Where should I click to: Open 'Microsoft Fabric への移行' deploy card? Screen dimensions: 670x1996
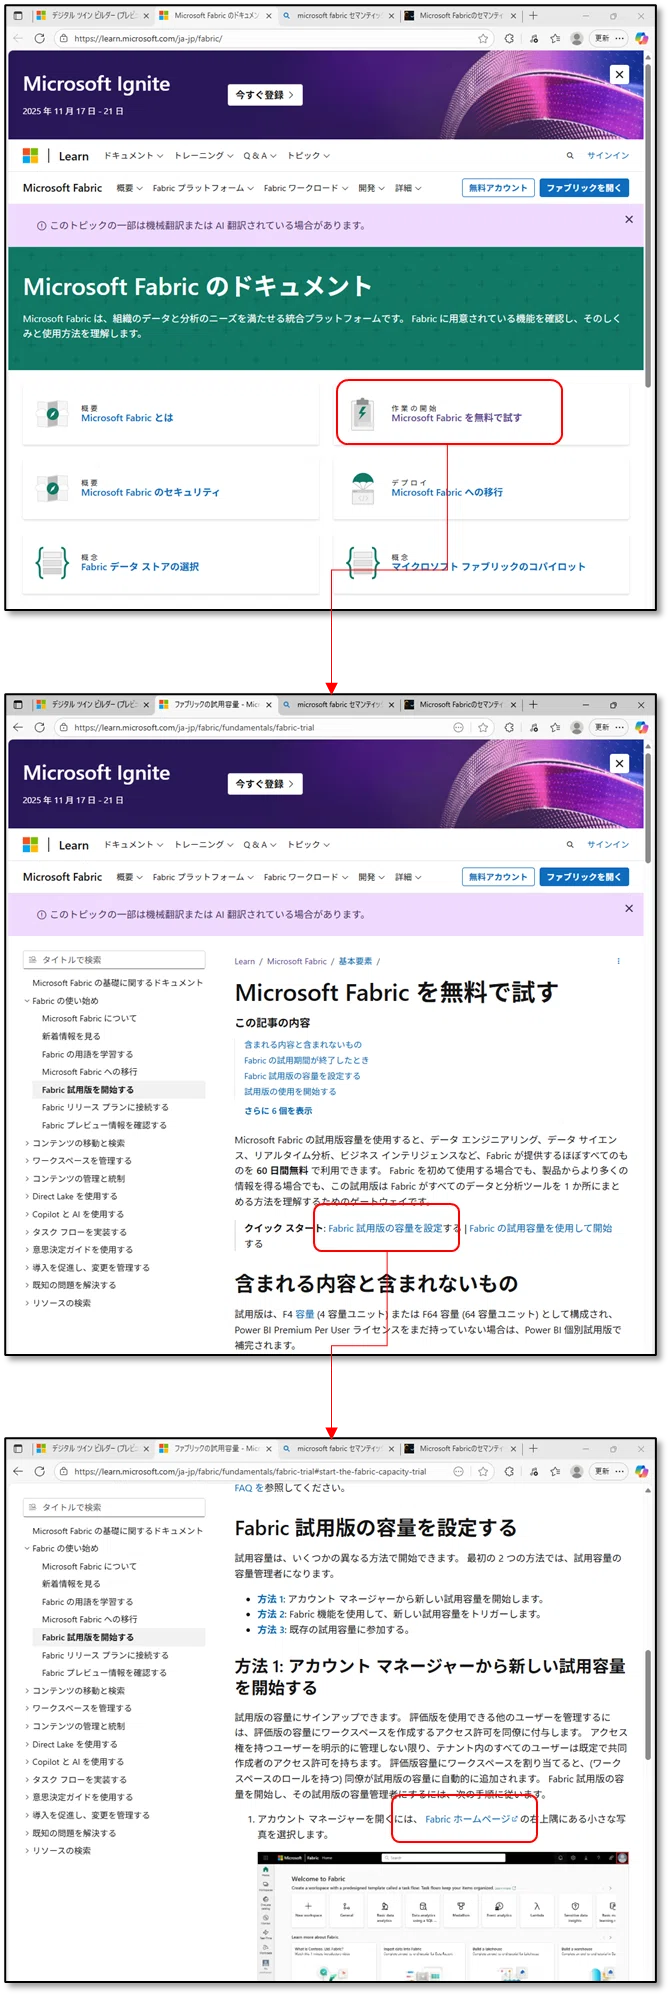point(447,492)
